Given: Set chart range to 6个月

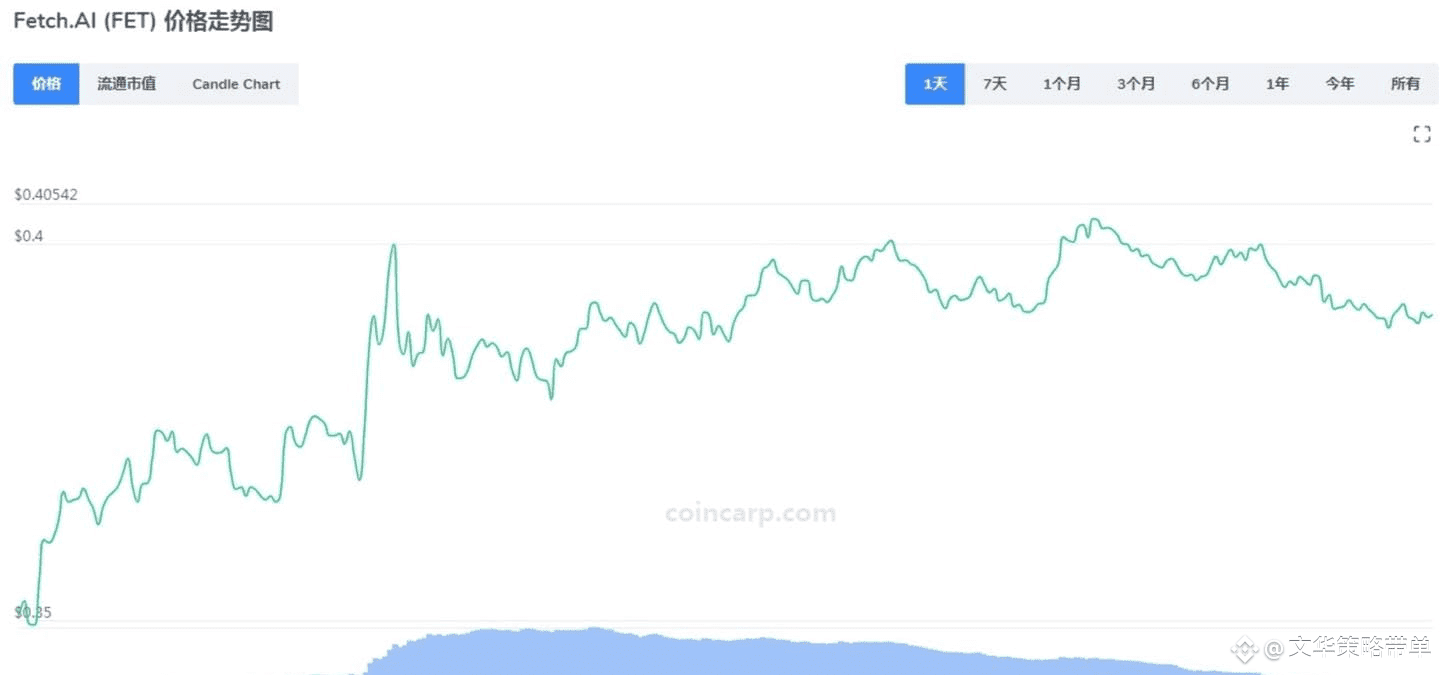Looking at the screenshot, I should click(1210, 84).
